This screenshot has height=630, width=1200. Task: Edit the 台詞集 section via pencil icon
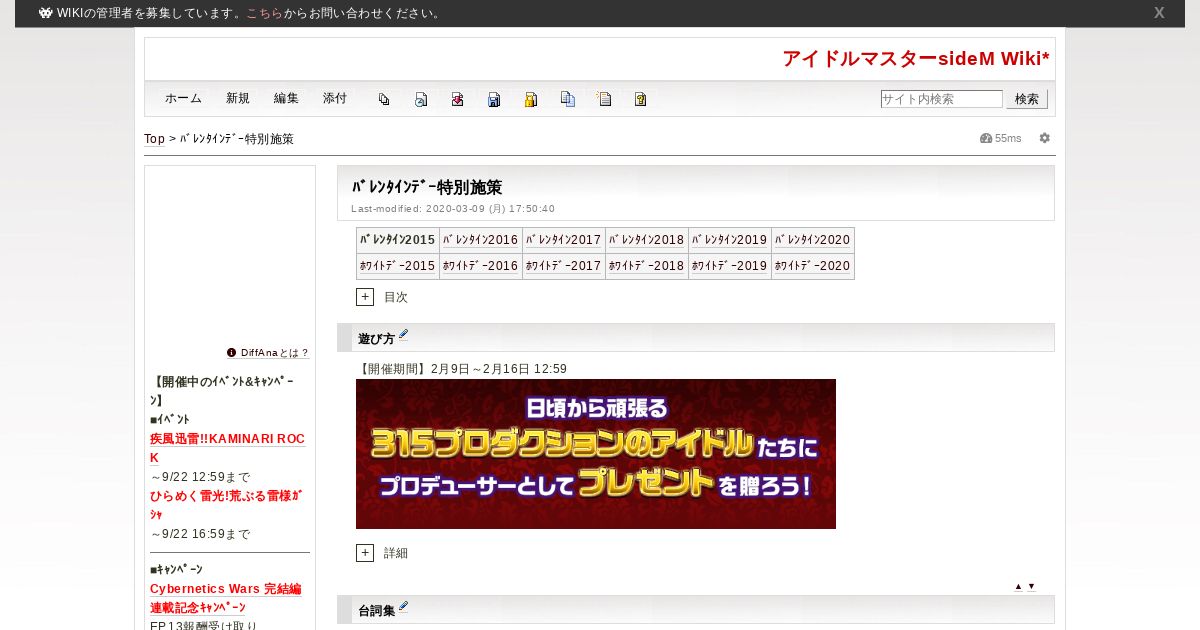pyautogui.click(x=403, y=606)
